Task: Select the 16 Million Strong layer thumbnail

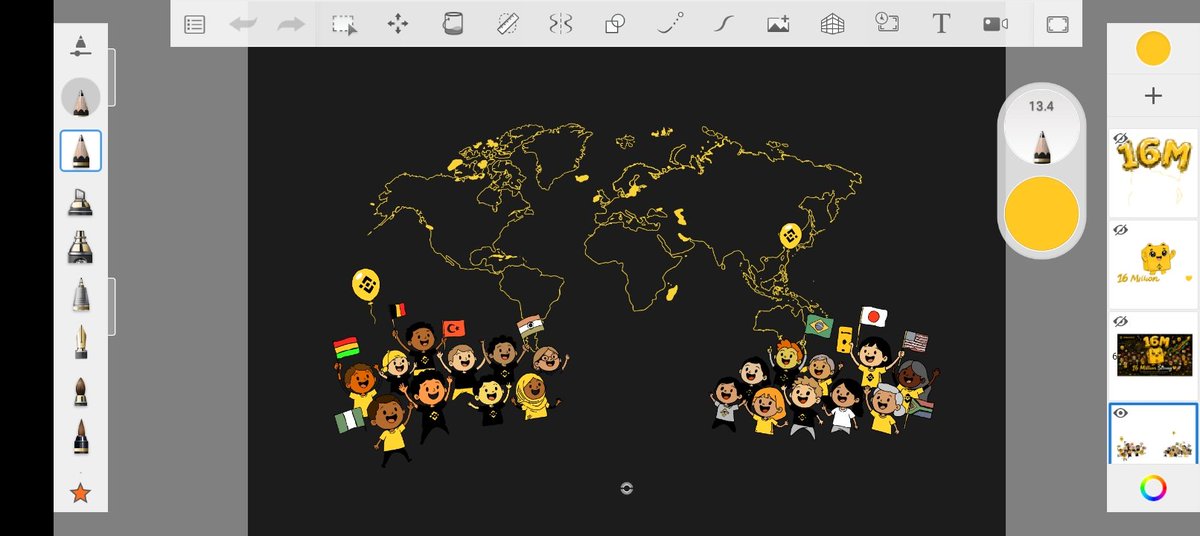Action: (x=1153, y=355)
